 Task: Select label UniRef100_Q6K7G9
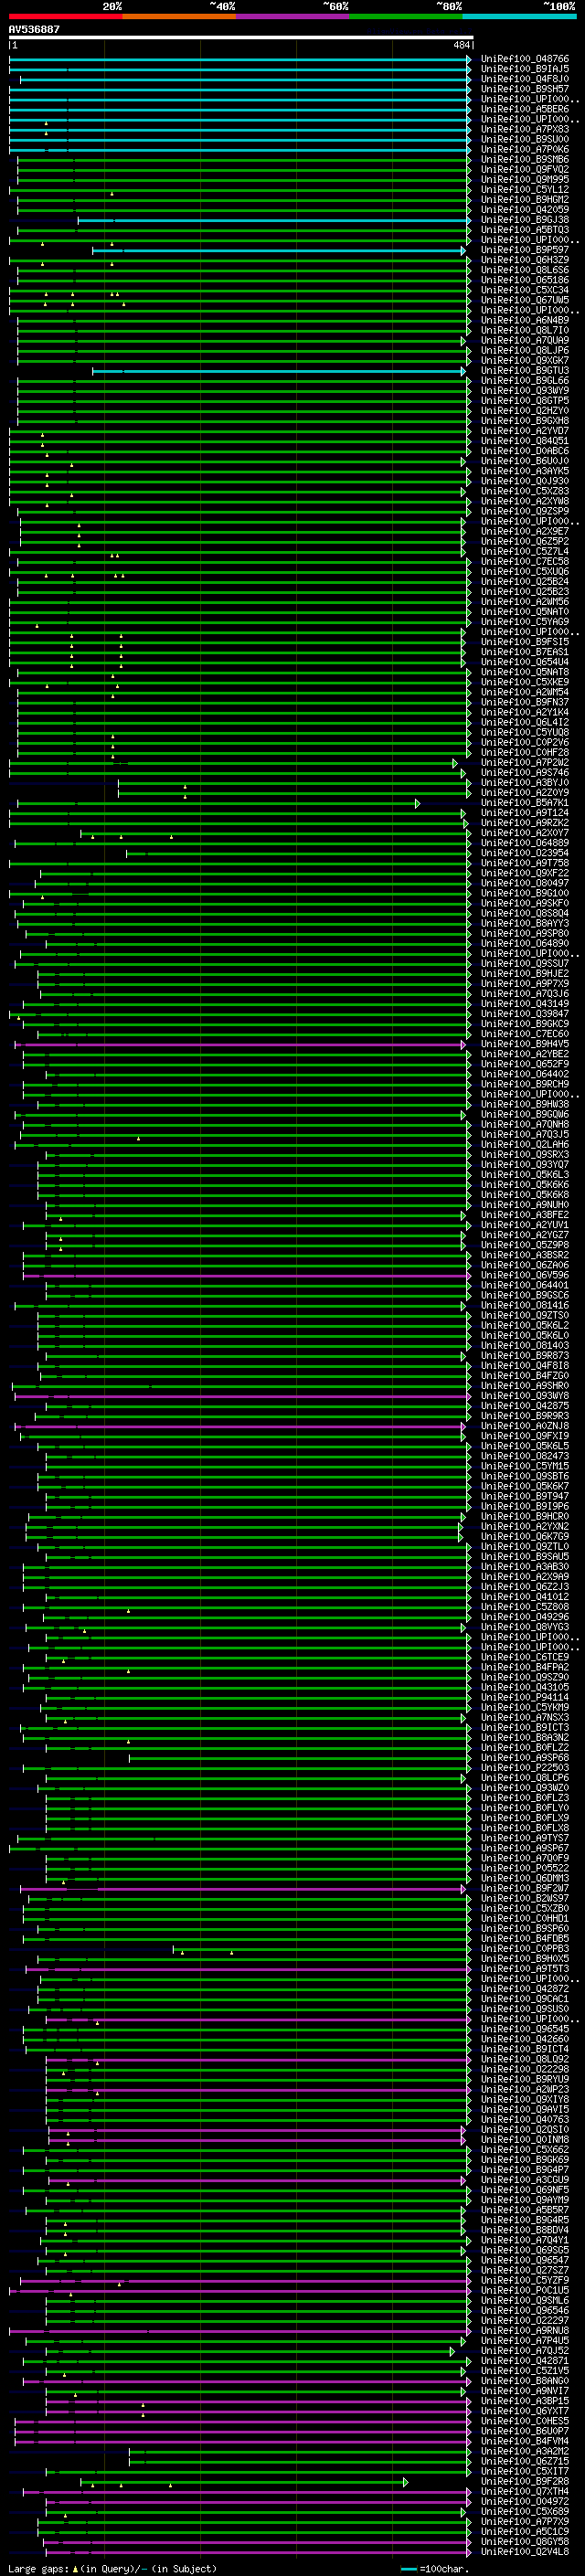[x=525, y=1537]
